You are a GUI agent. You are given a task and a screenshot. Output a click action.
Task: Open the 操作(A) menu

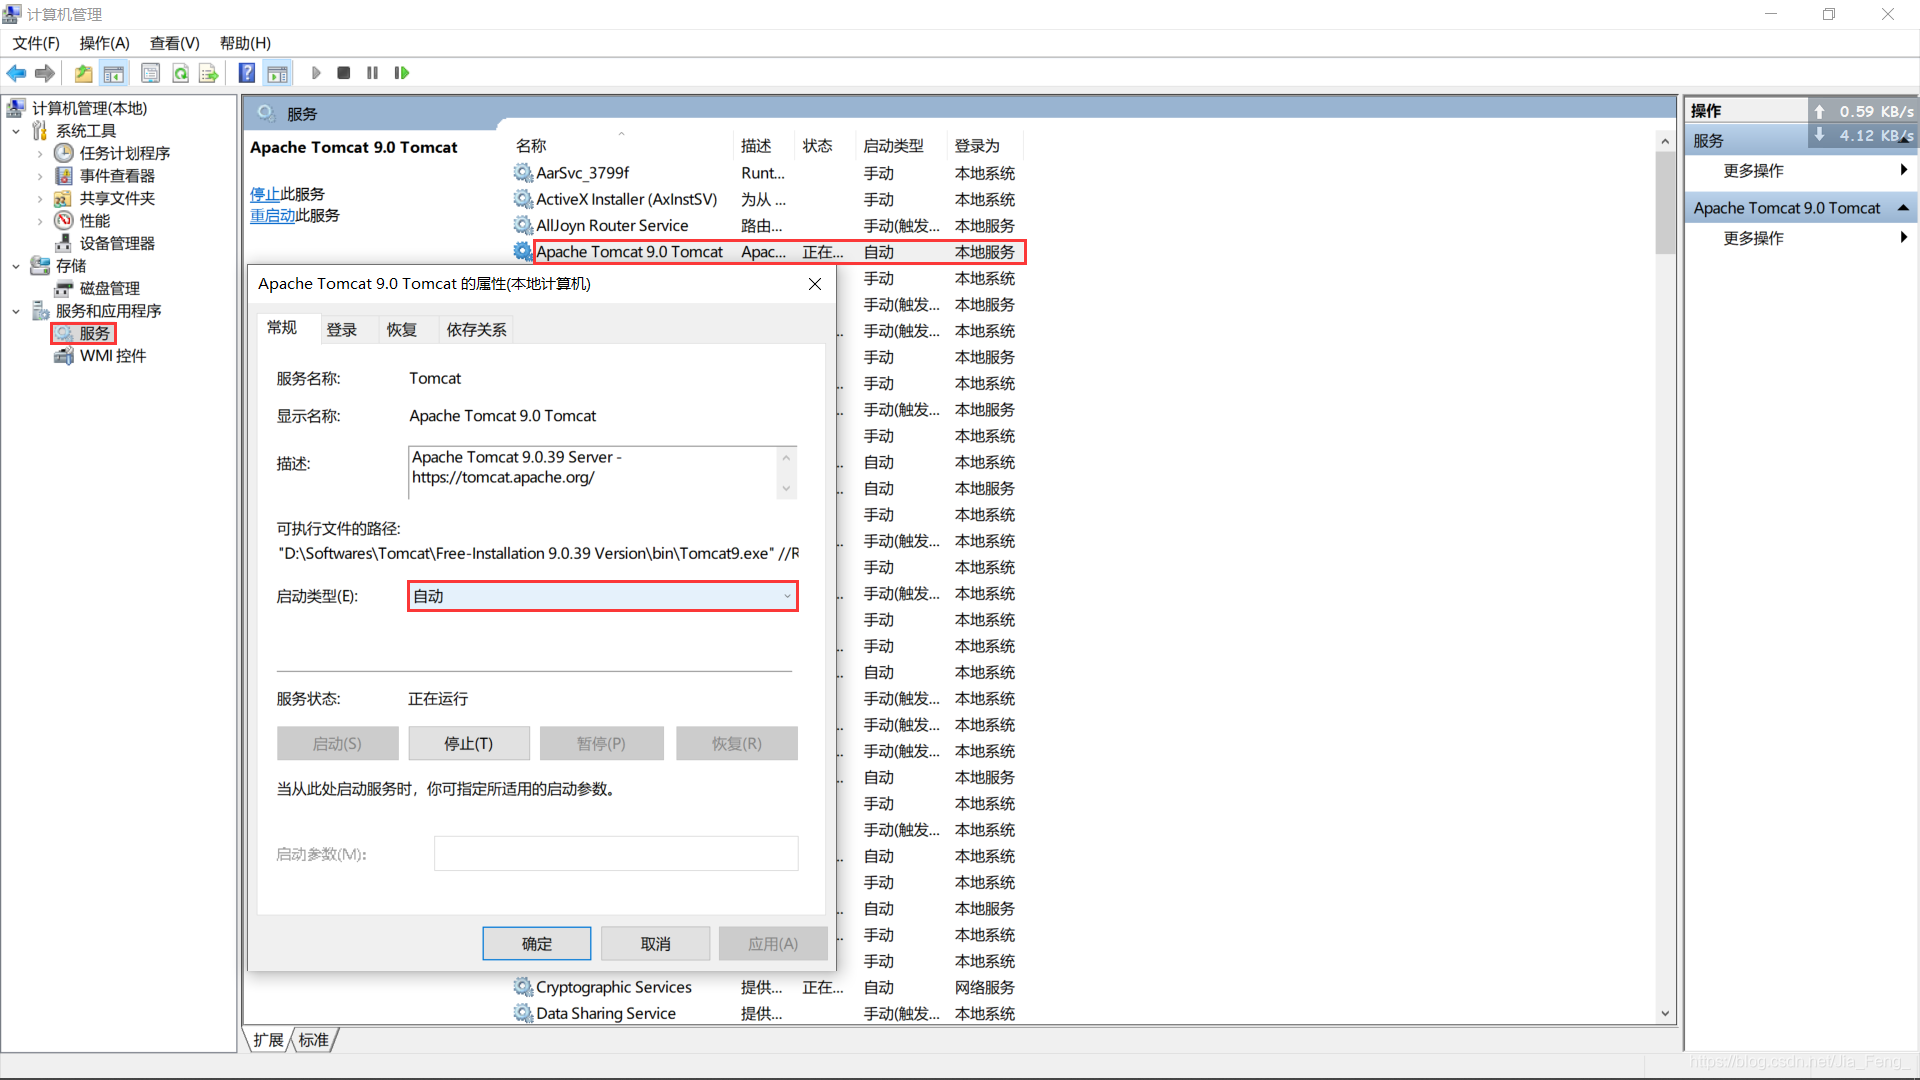point(104,43)
